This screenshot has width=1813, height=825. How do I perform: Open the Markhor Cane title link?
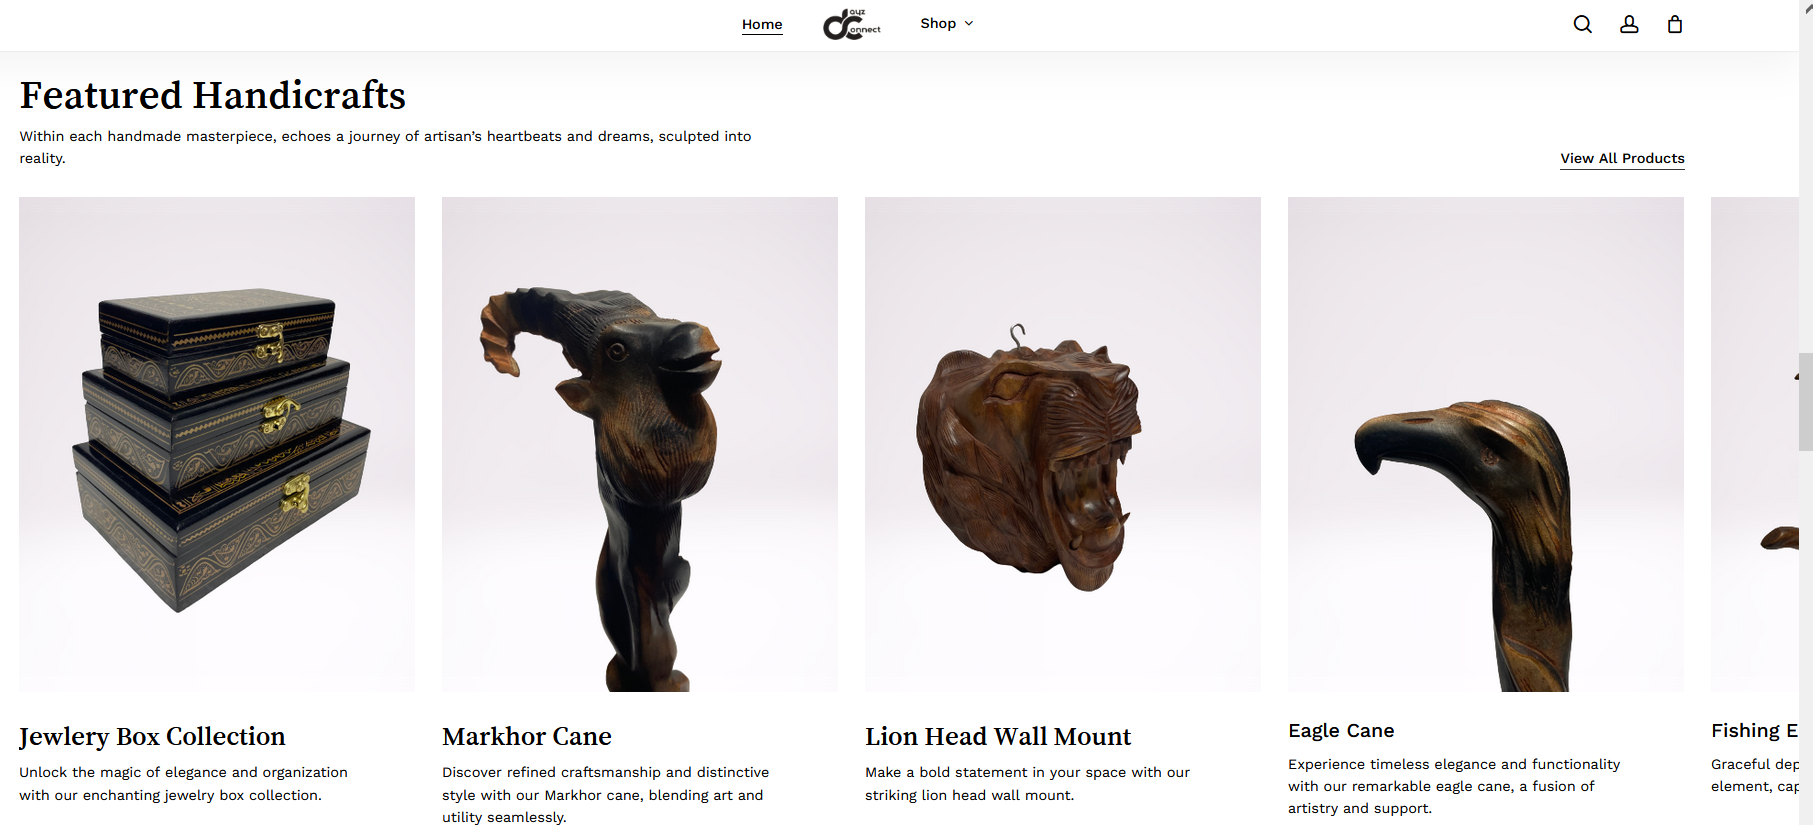coord(527,736)
